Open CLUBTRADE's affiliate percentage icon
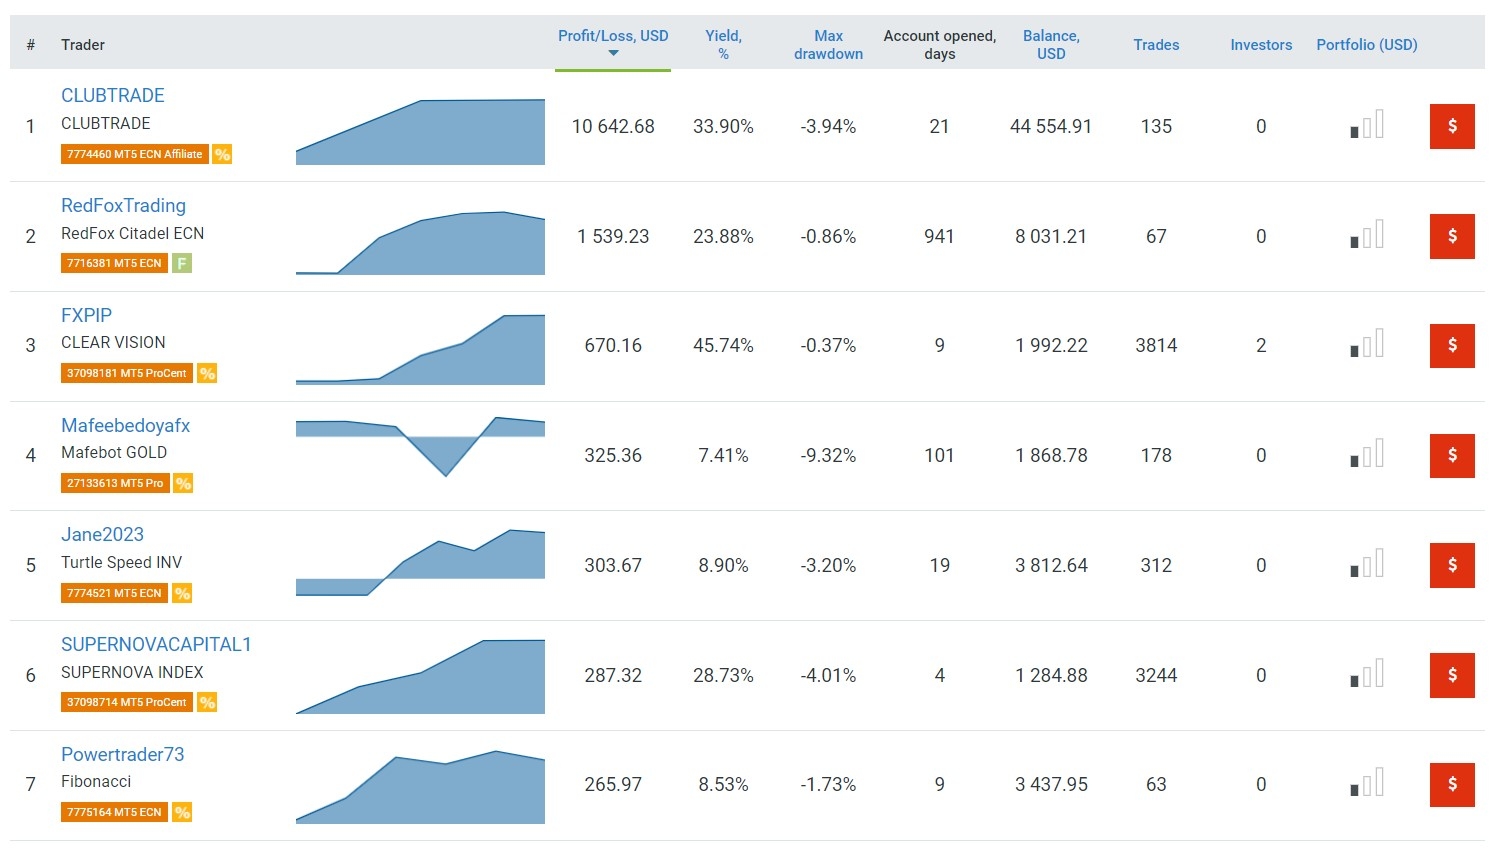Screen dimensions: 1498x853 (221, 154)
